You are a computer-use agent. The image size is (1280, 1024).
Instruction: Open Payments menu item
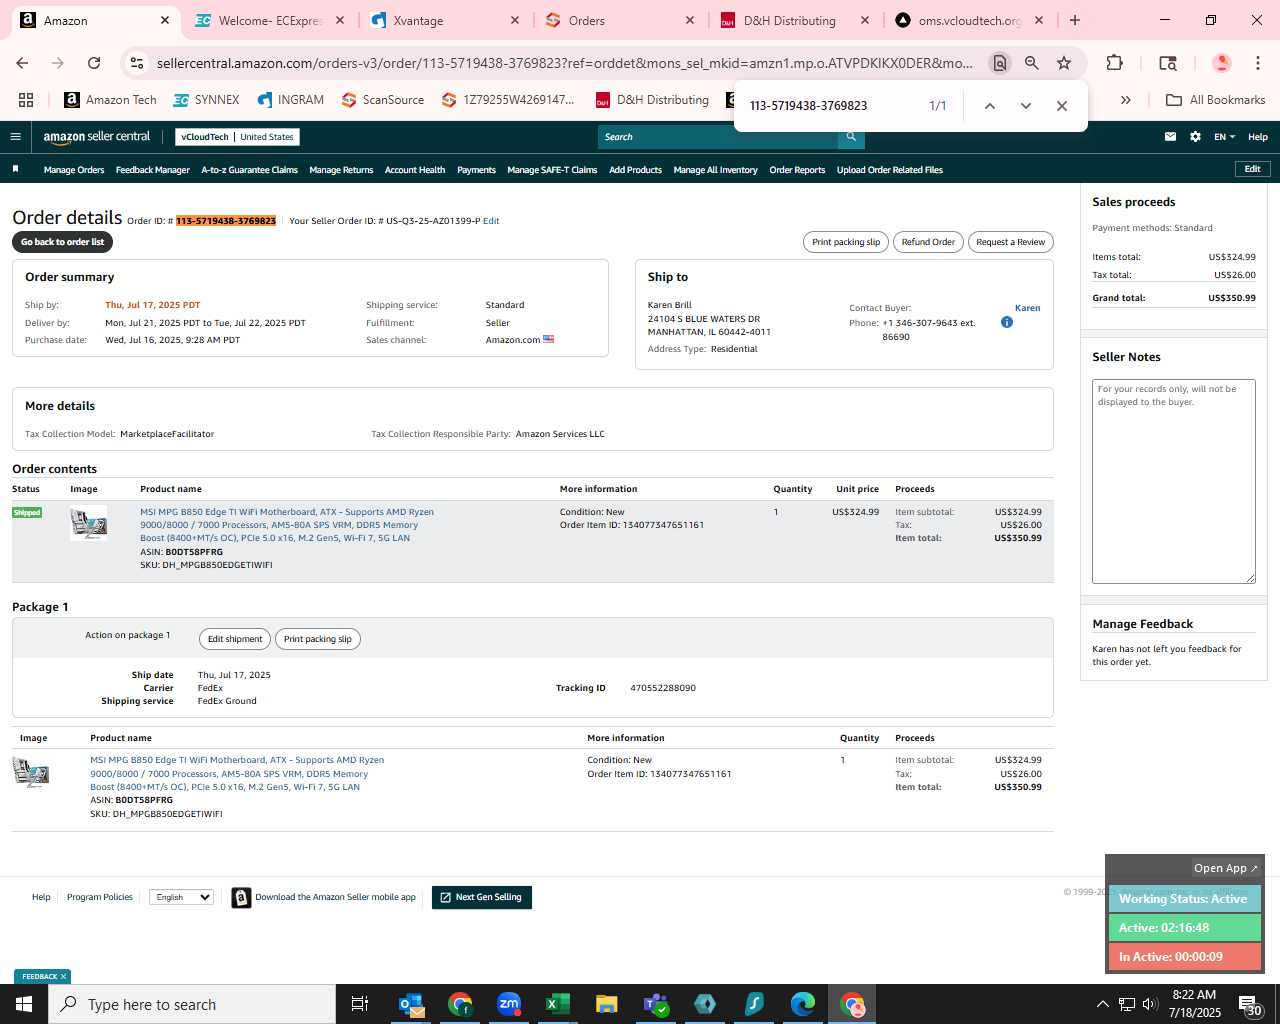point(476,170)
